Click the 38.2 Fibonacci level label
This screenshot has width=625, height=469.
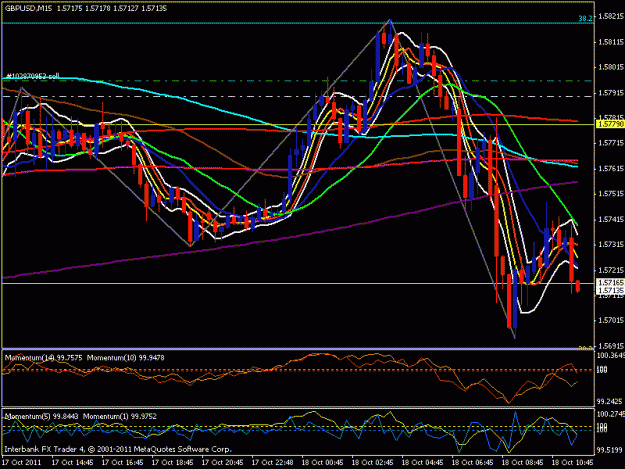pyautogui.click(x=585, y=18)
